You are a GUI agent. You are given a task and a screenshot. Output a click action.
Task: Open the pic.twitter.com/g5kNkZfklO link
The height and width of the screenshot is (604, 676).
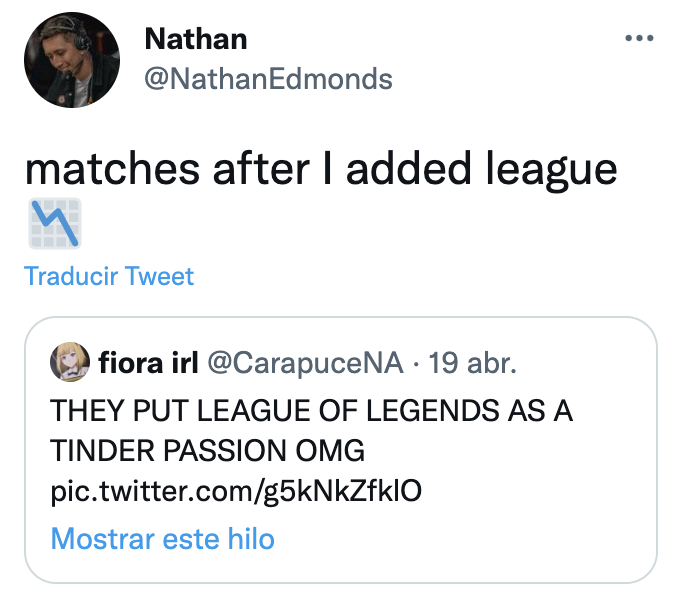coord(243,493)
